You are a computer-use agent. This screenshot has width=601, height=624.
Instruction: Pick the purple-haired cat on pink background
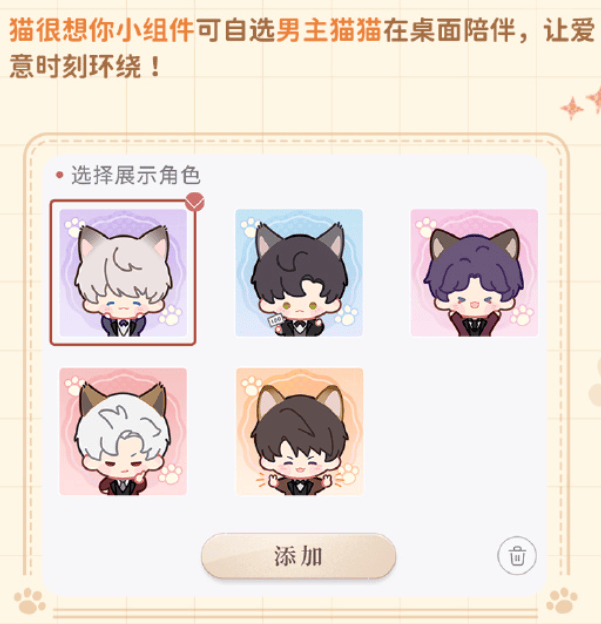pyautogui.click(x=474, y=273)
